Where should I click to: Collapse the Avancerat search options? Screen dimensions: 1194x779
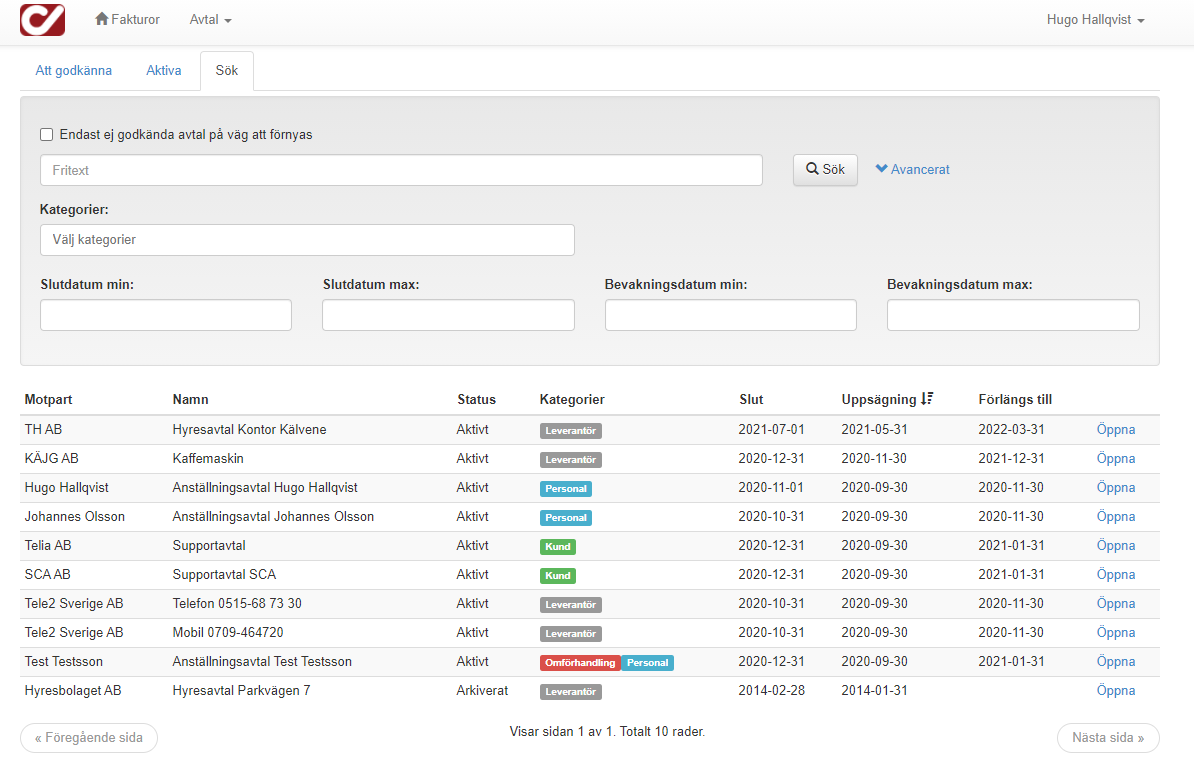[912, 169]
